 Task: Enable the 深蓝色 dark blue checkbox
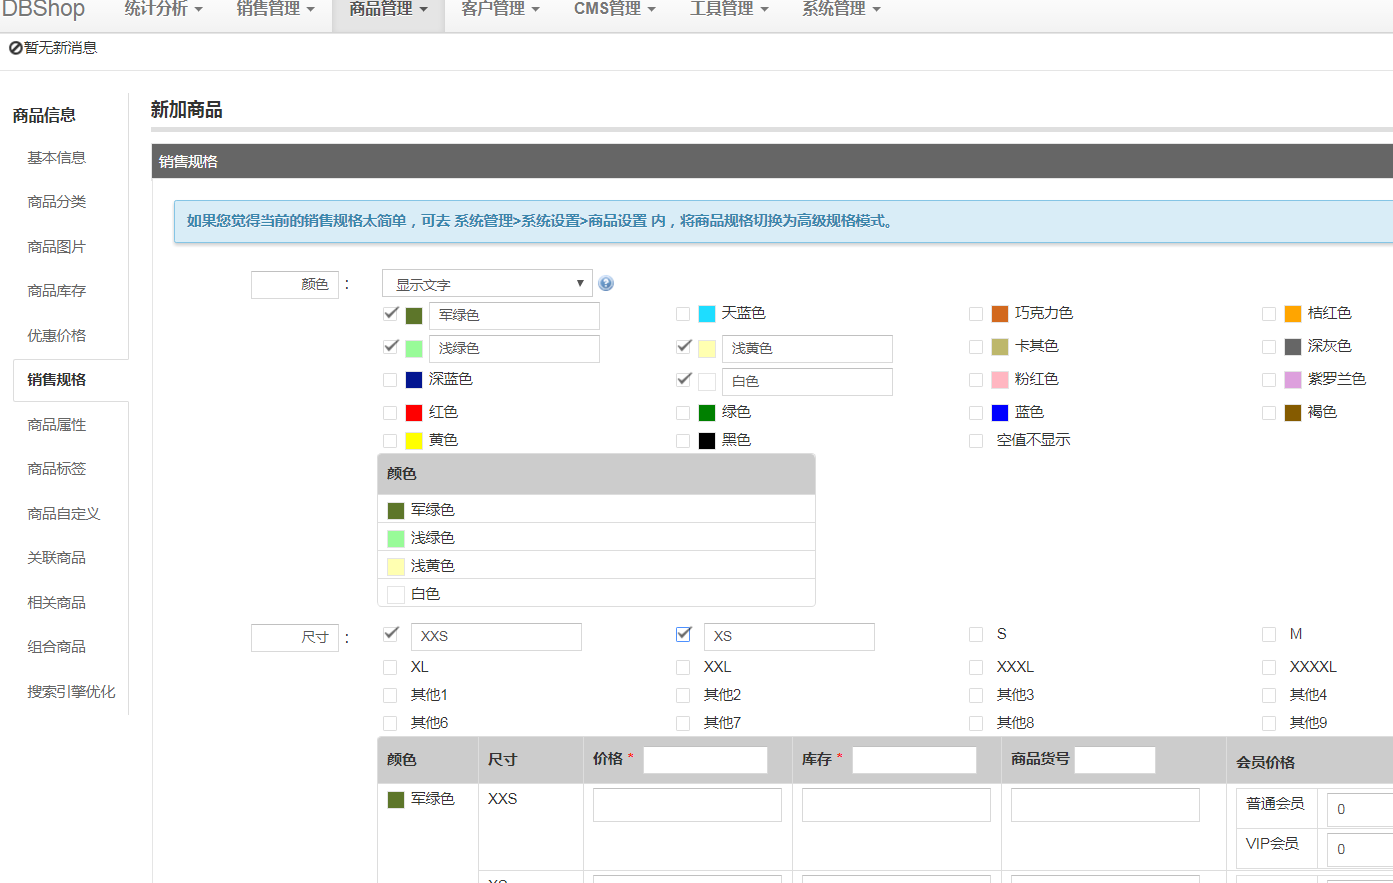tap(390, 380)
